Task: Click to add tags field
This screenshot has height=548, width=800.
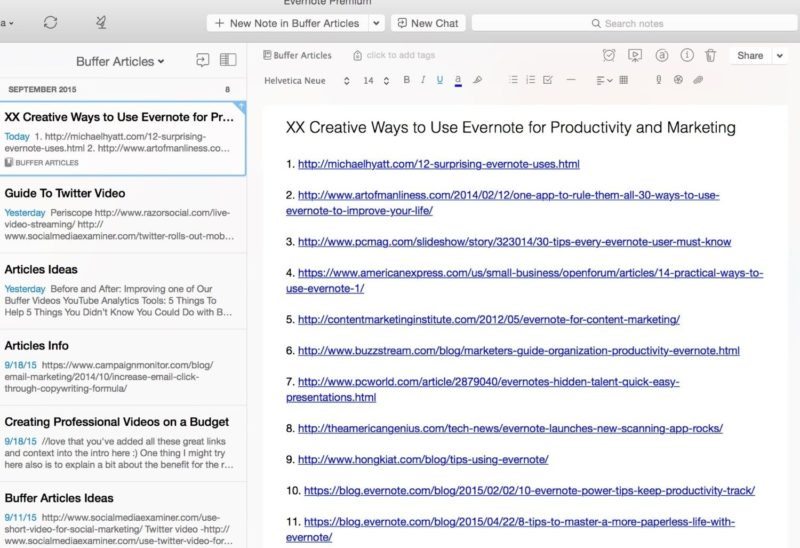Action: (394, 55)
